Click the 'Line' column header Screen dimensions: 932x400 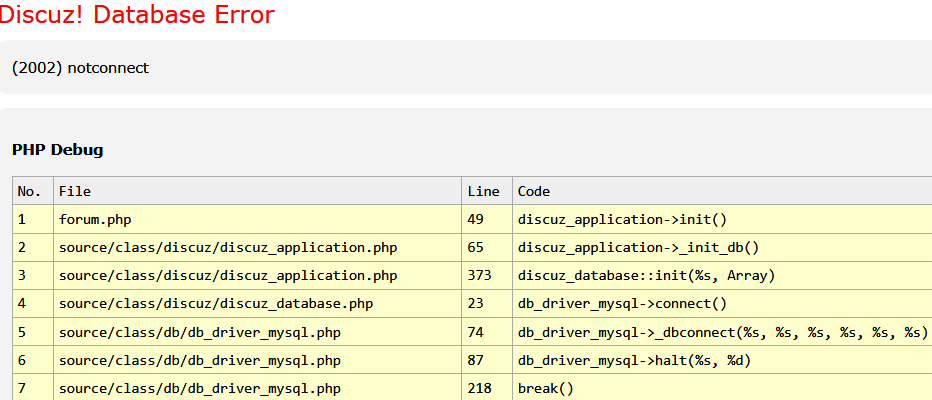tap(487, 191)
